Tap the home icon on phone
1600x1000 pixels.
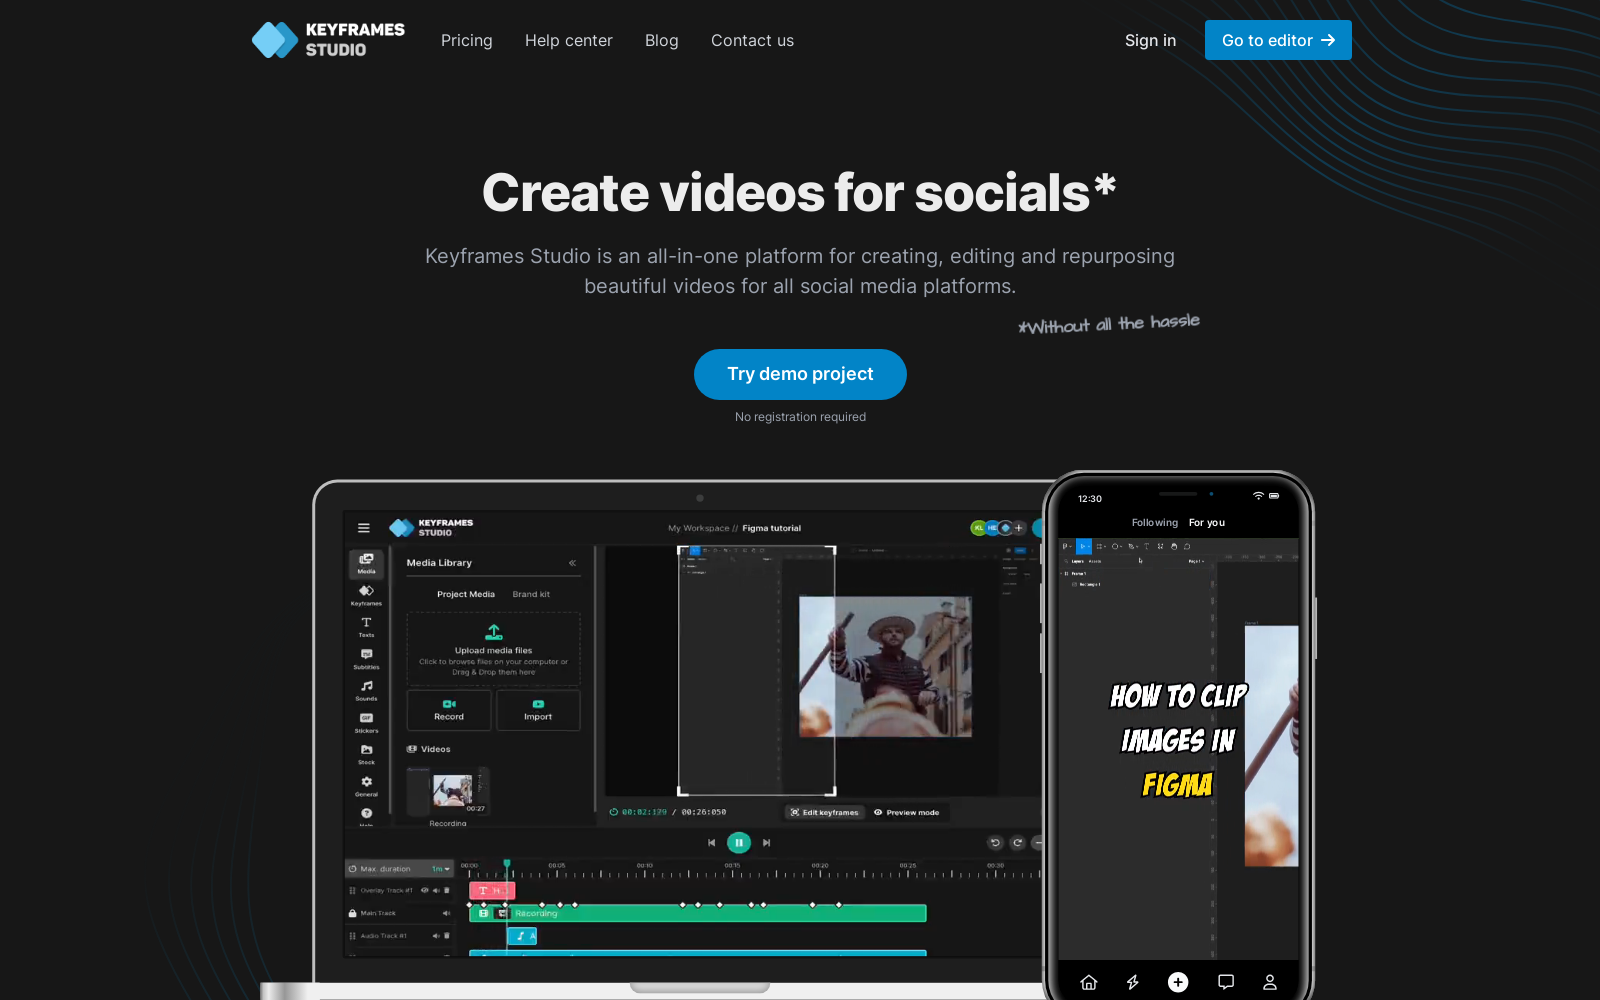(1089, 982)
